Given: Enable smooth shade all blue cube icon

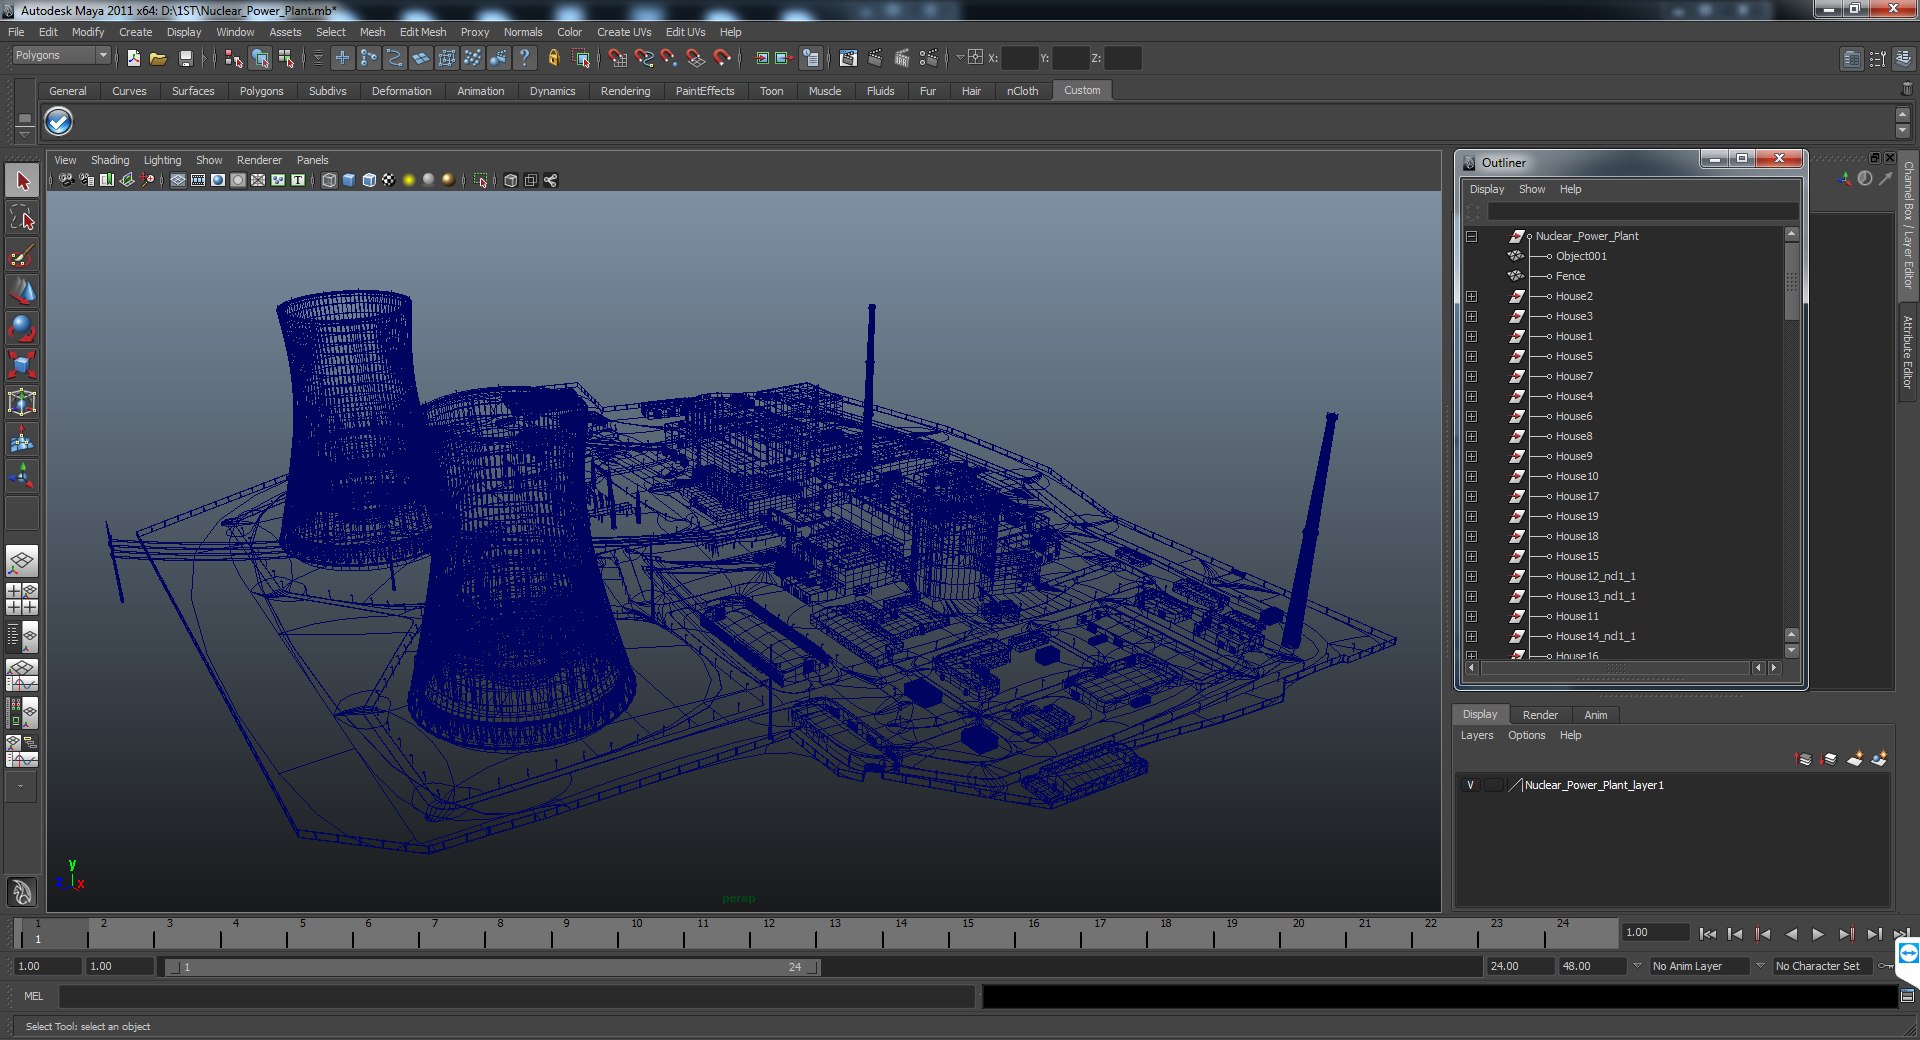Looking at the screenshot, I should click(349, 180).
